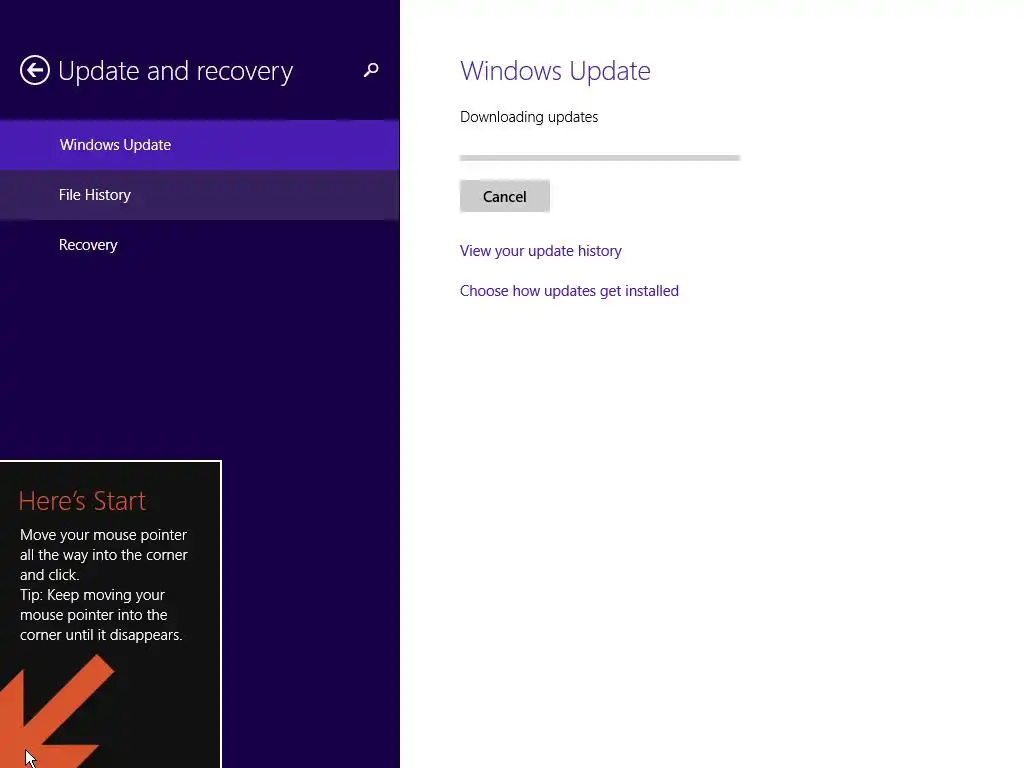Screen dimensions: 1024x768
Task: Open the File History section
Action: pos(199,195)
